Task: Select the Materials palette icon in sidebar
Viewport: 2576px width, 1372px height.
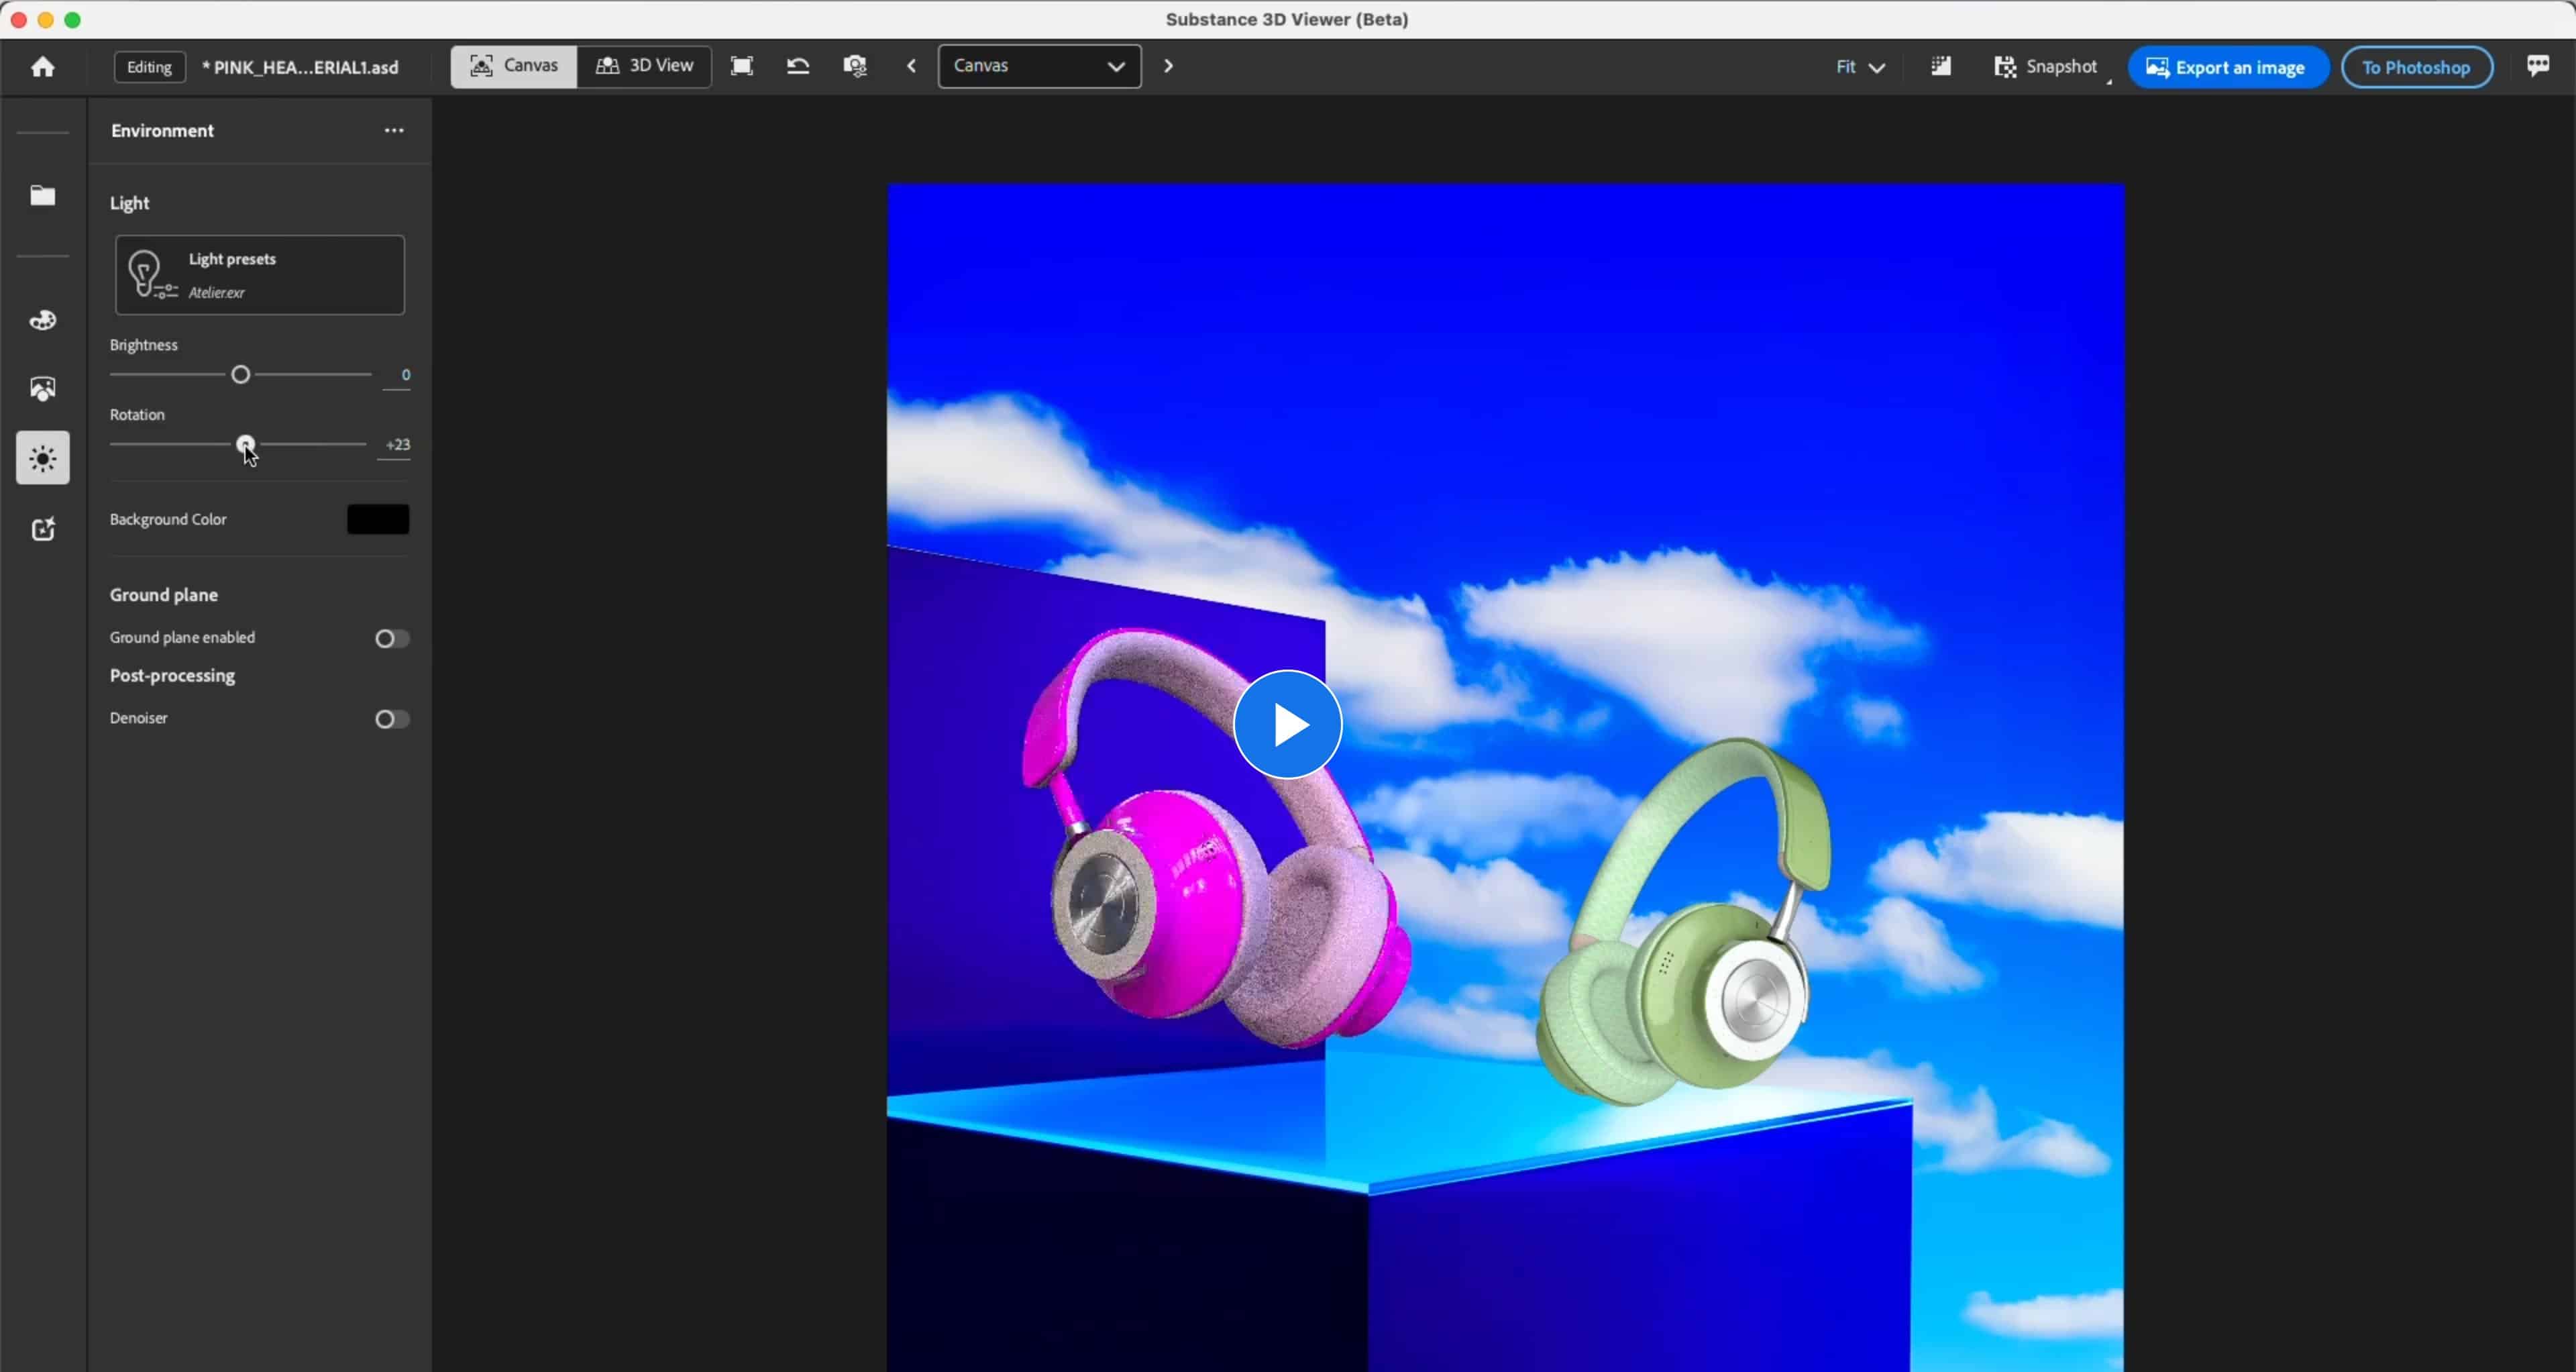Action: click(x=43, y=320)
